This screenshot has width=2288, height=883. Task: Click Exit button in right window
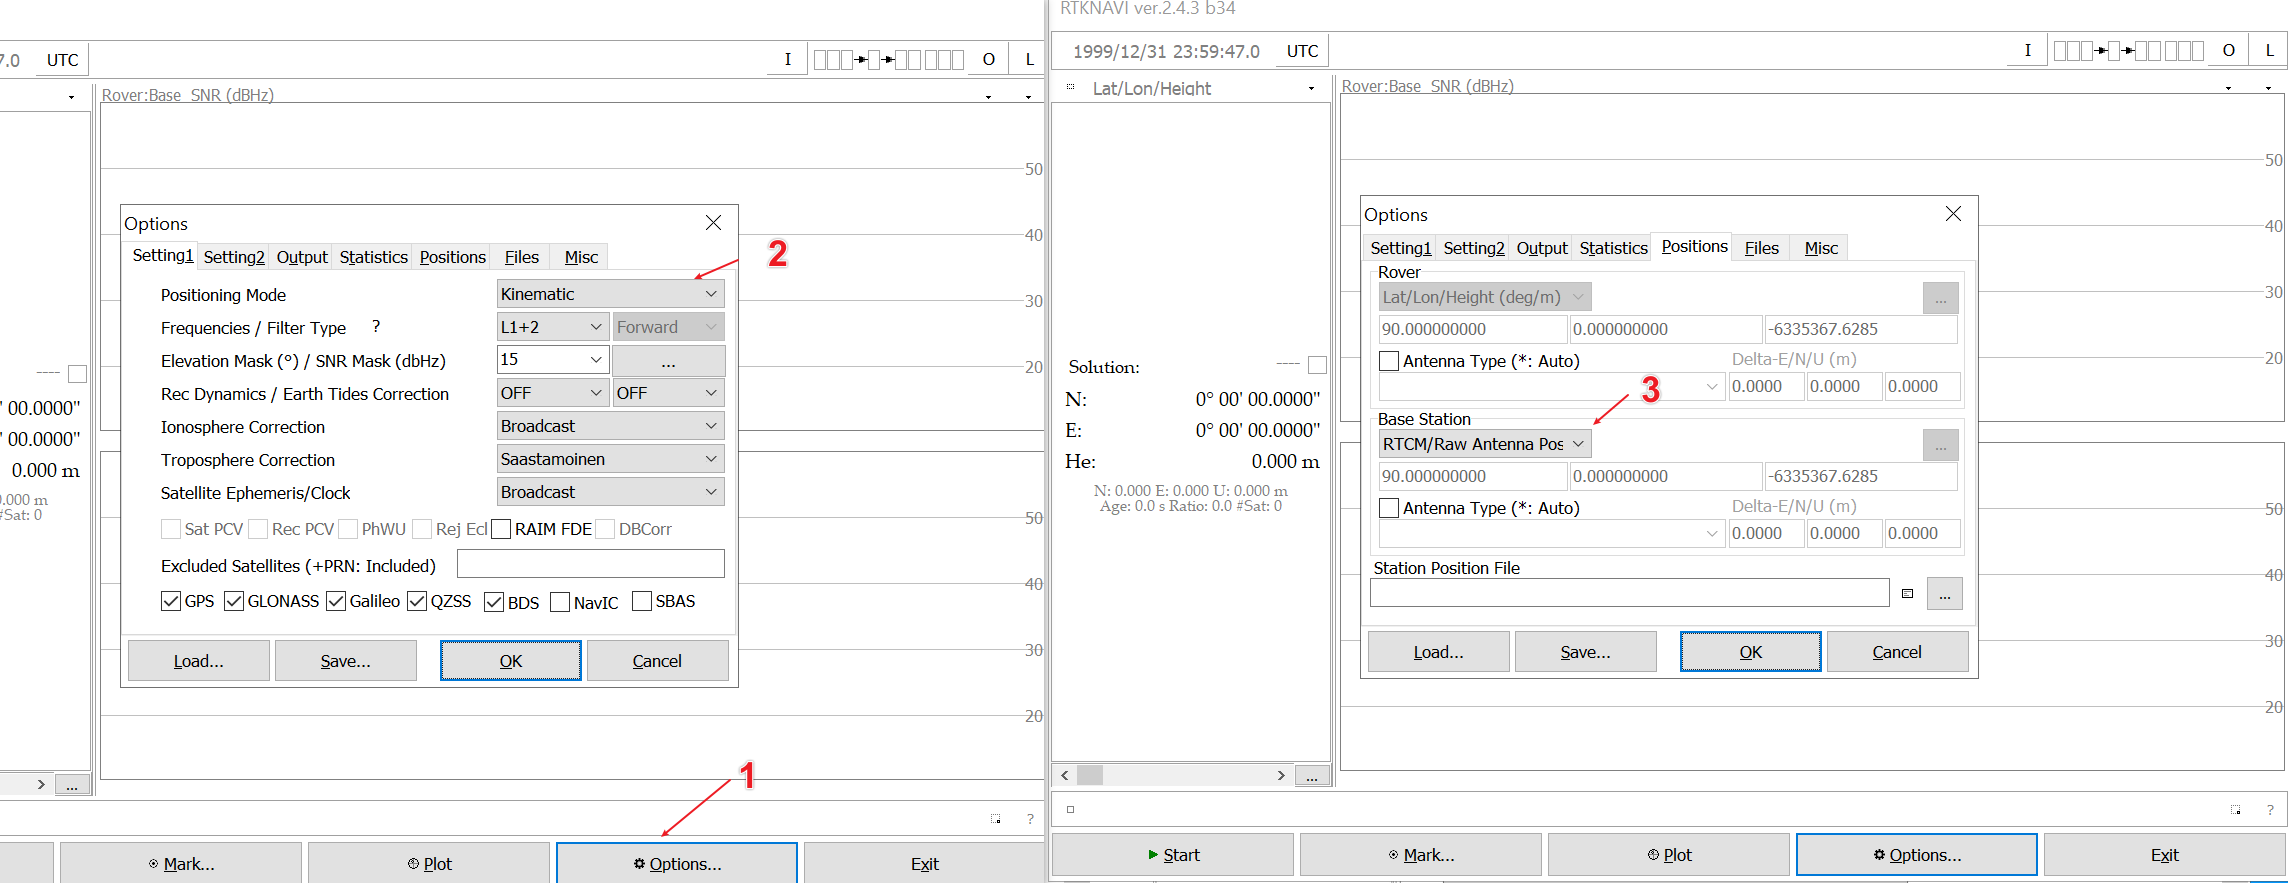click(x=2165, y=854)
